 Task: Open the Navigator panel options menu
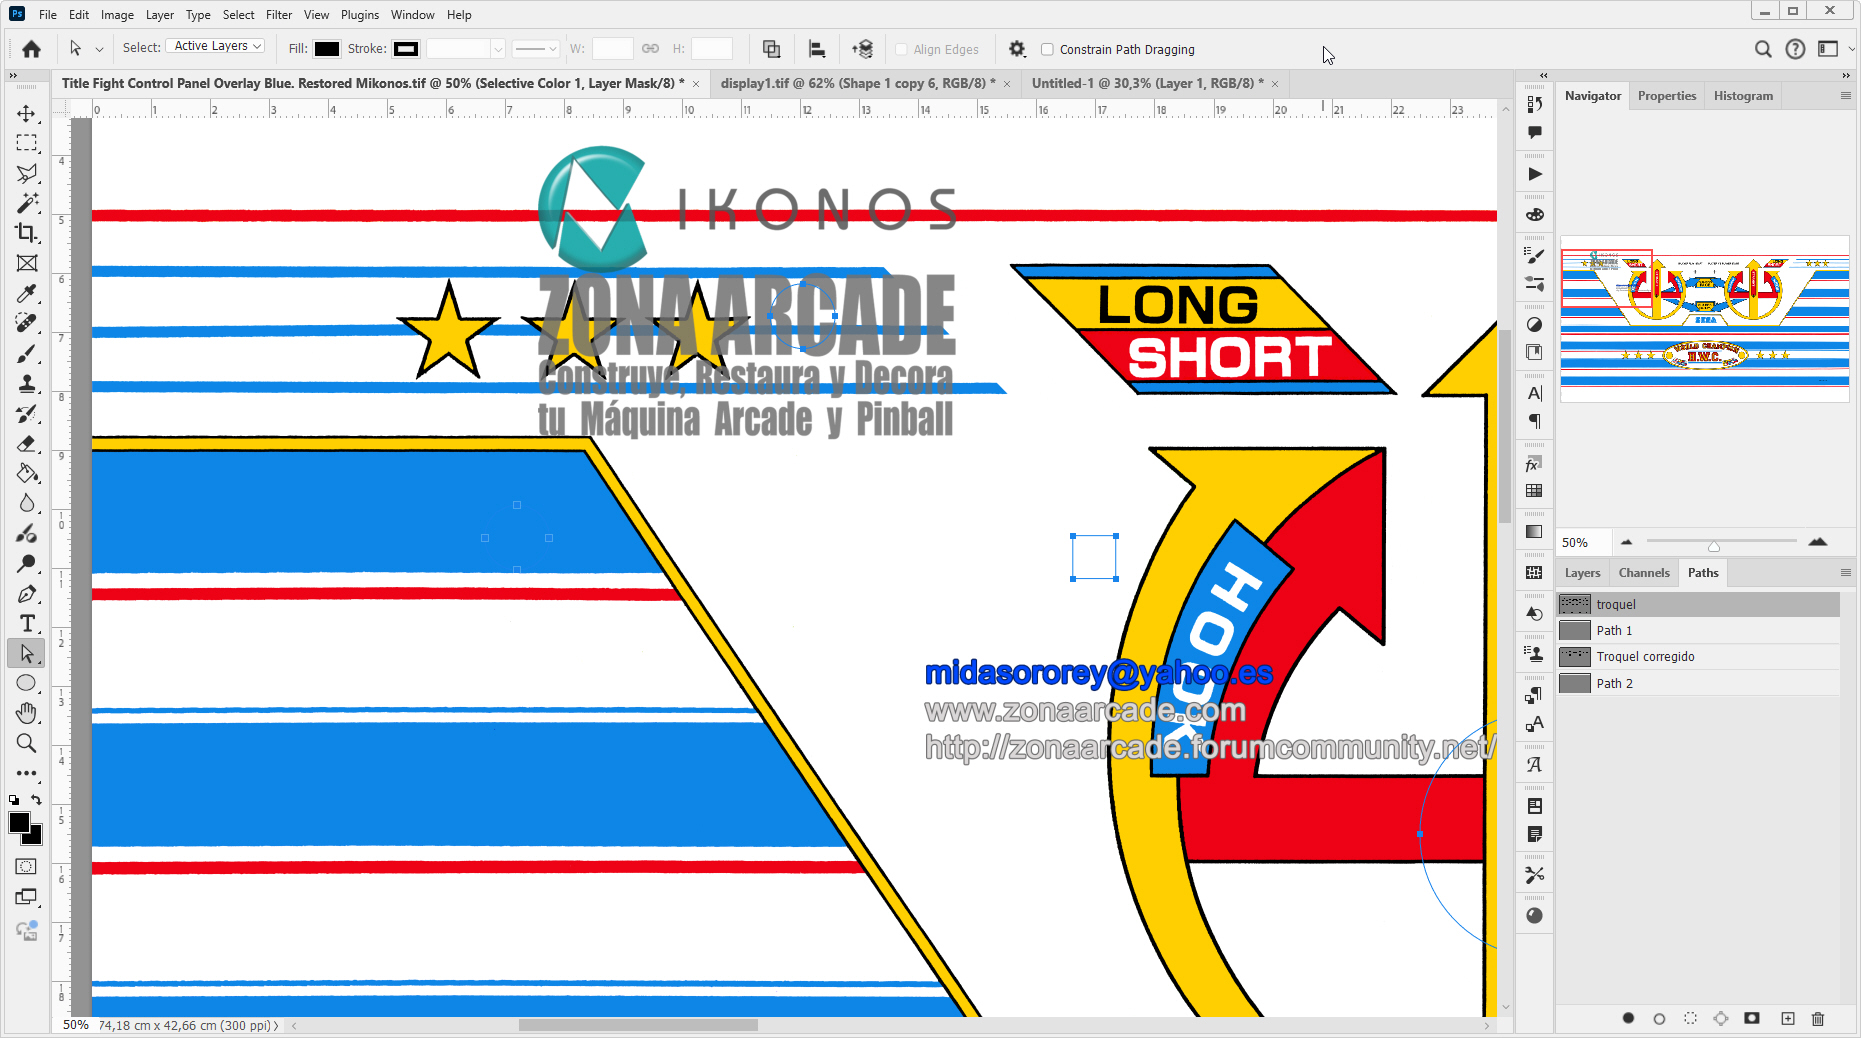1845,96
